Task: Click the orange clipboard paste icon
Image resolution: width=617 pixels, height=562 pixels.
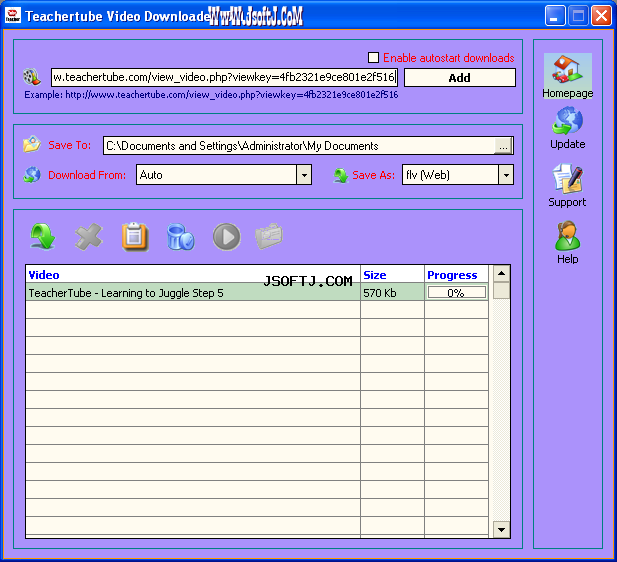Action: pyautogui.click(x=135, y=237)
